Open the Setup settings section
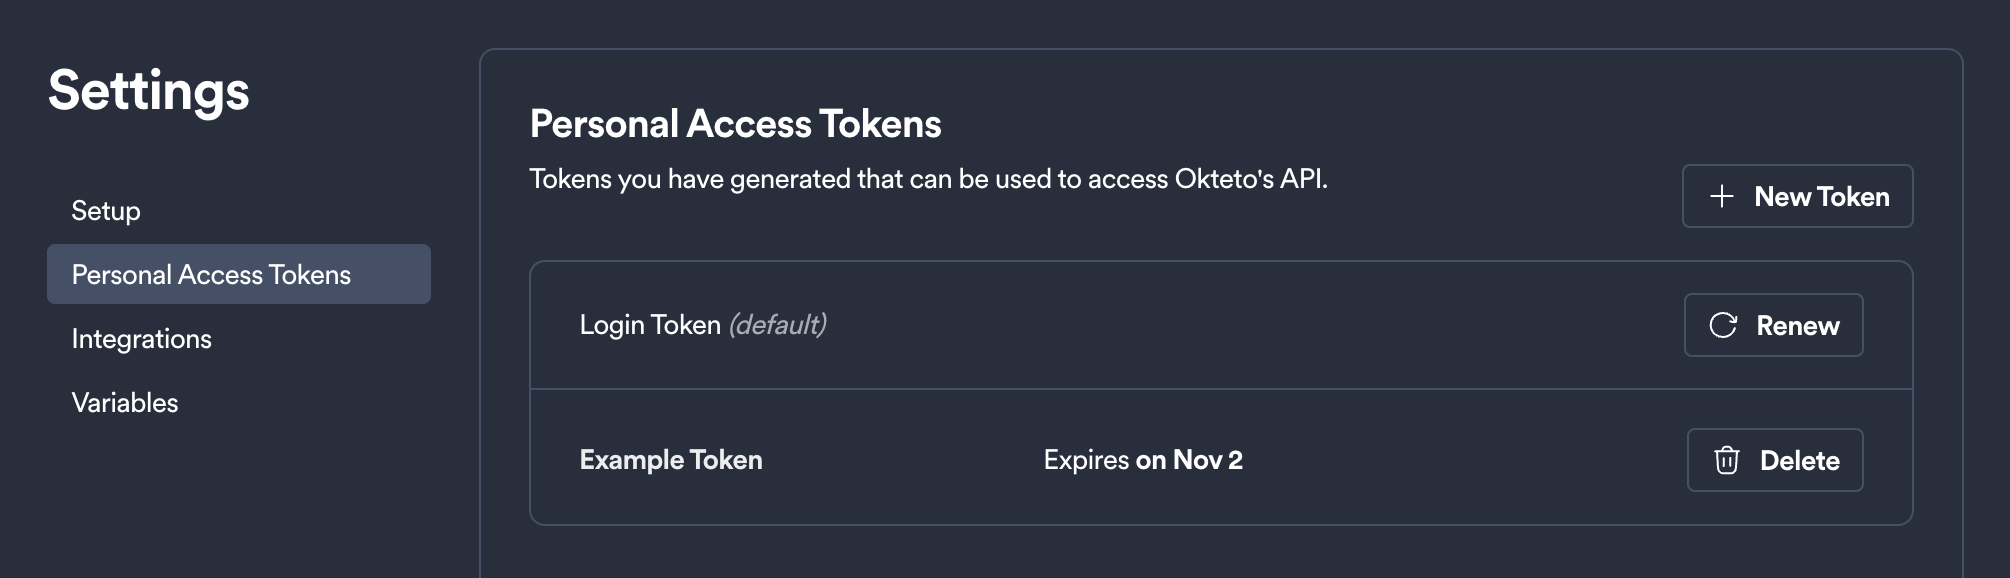The image size is (2010, 578). click(x=106, y=211)
